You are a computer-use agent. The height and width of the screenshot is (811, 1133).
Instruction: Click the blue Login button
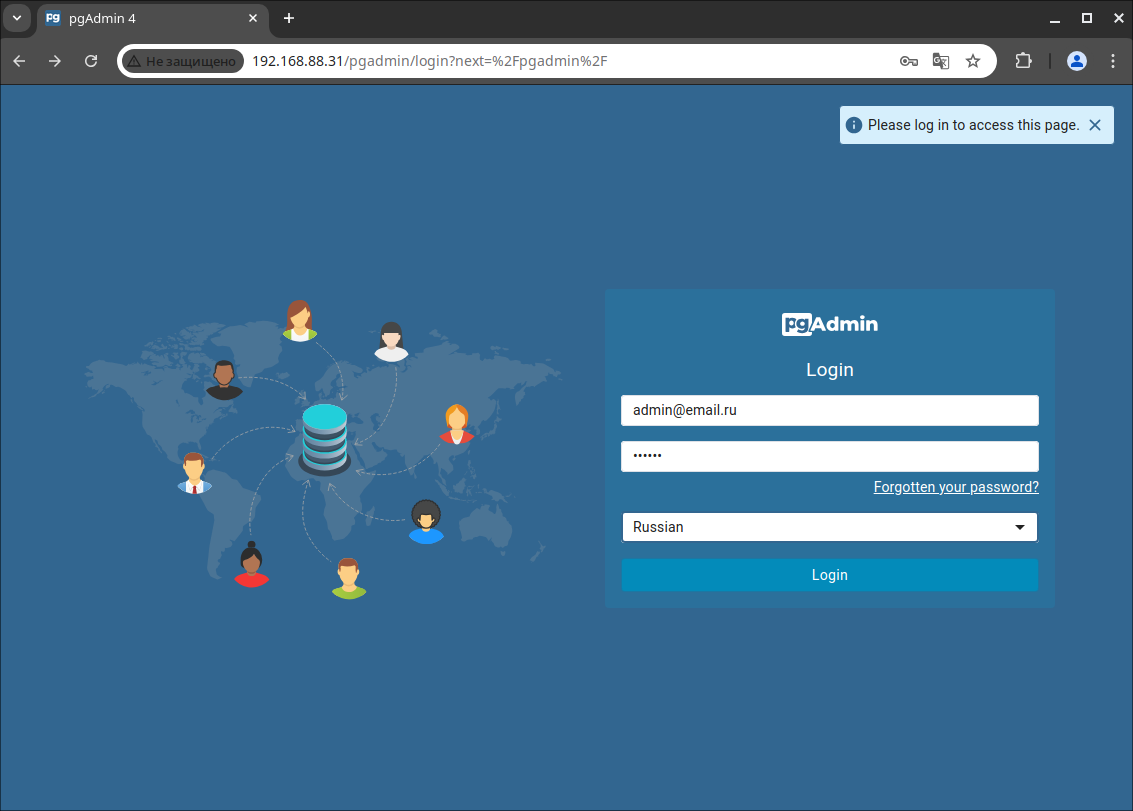[x=830, y=575]
